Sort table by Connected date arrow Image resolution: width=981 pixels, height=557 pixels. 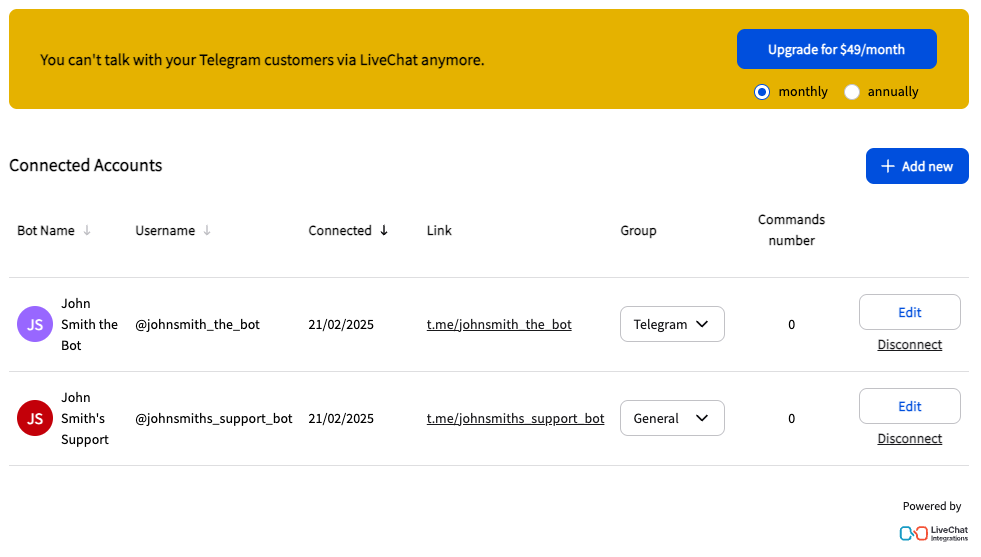click(384, 230)
